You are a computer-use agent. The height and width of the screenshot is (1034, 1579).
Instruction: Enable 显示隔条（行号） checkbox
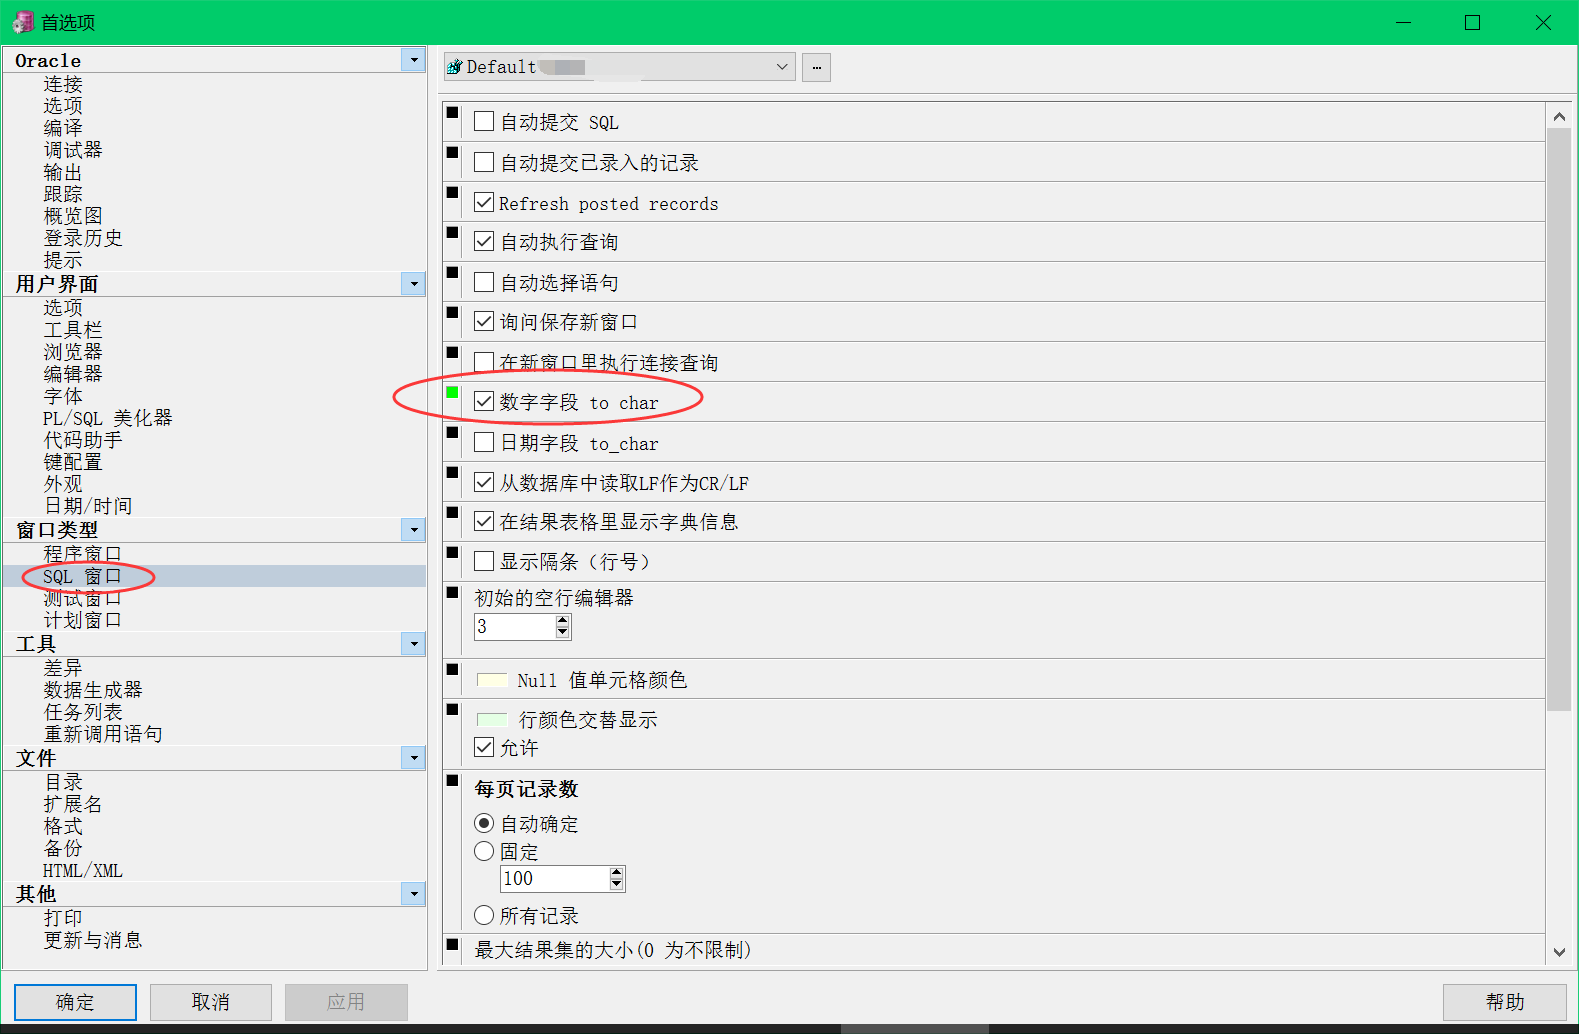point(484,560)
